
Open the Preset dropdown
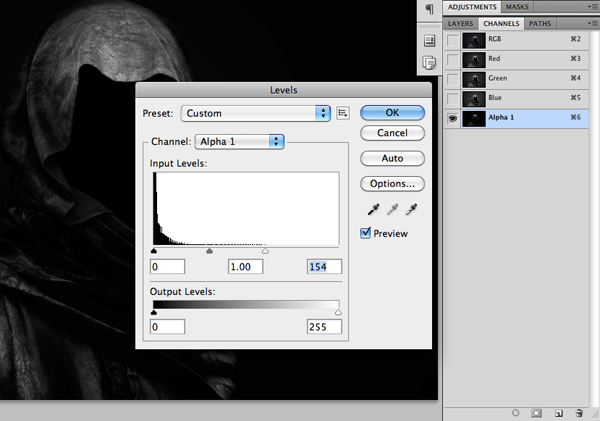[x=257, y=113]
